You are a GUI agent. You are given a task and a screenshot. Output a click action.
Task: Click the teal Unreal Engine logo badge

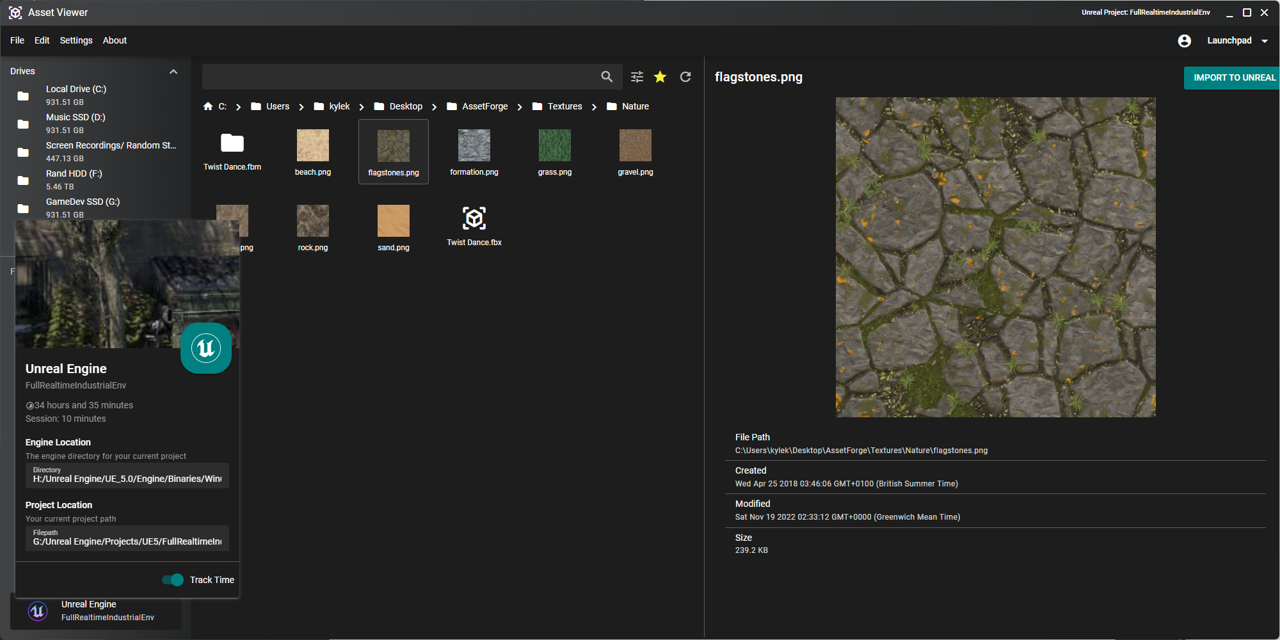coord(206,348)
